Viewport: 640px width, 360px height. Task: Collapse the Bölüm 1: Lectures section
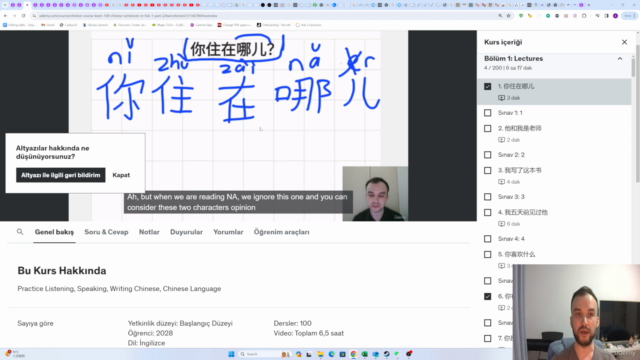tap(620, 59)
